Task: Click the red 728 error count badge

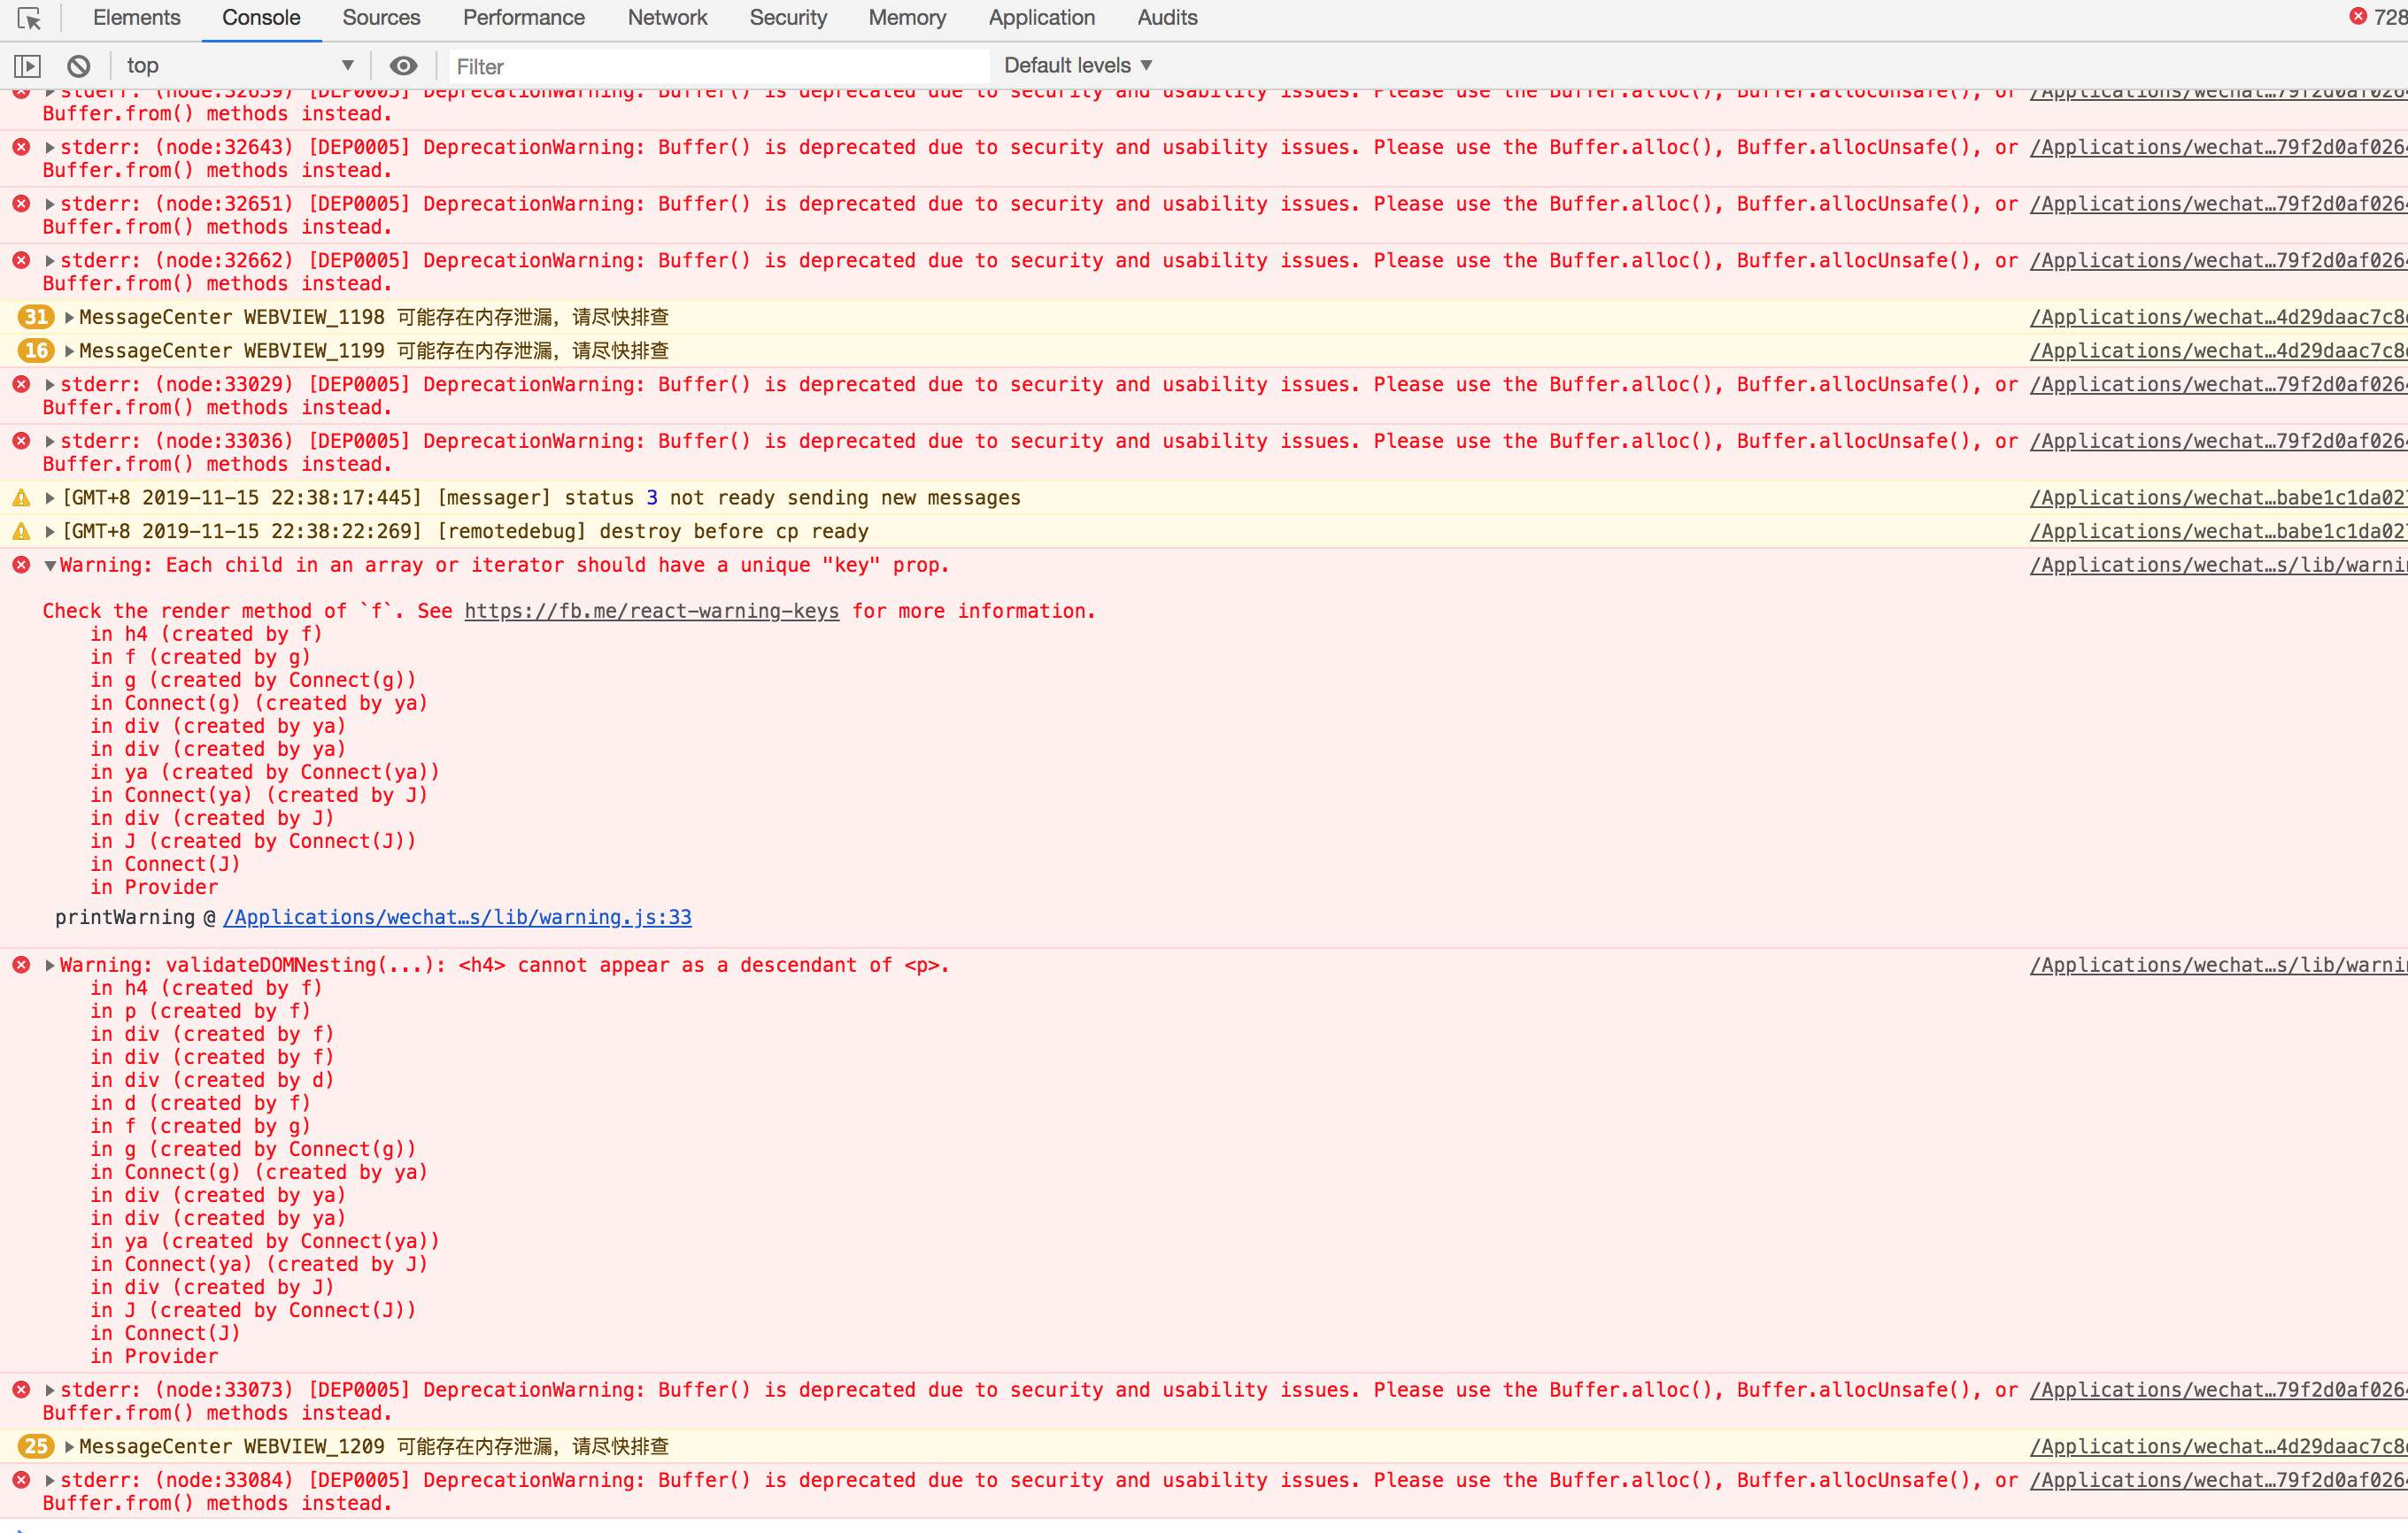Action: [x=2377, y=17]
